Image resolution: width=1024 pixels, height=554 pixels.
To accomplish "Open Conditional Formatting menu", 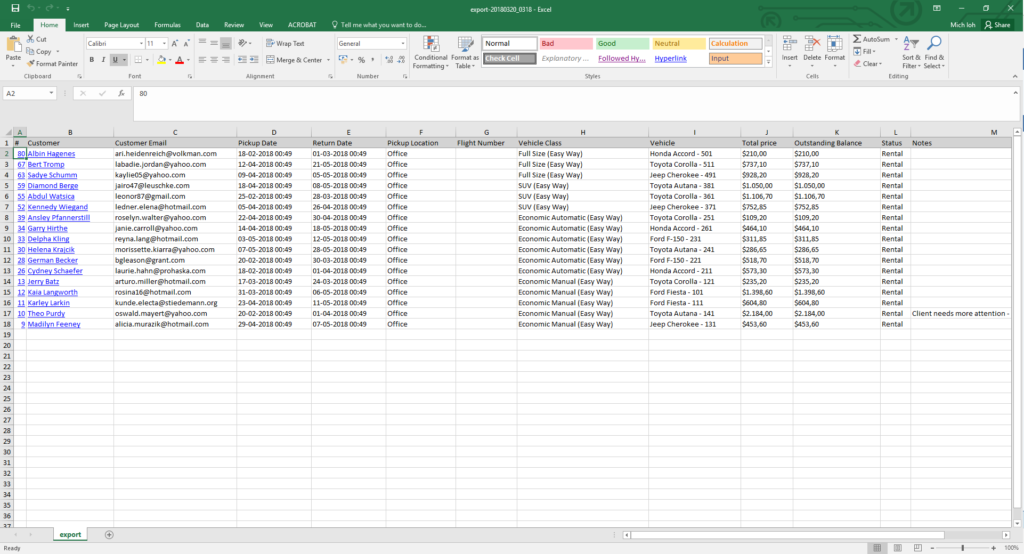I will tap(431, 53).
